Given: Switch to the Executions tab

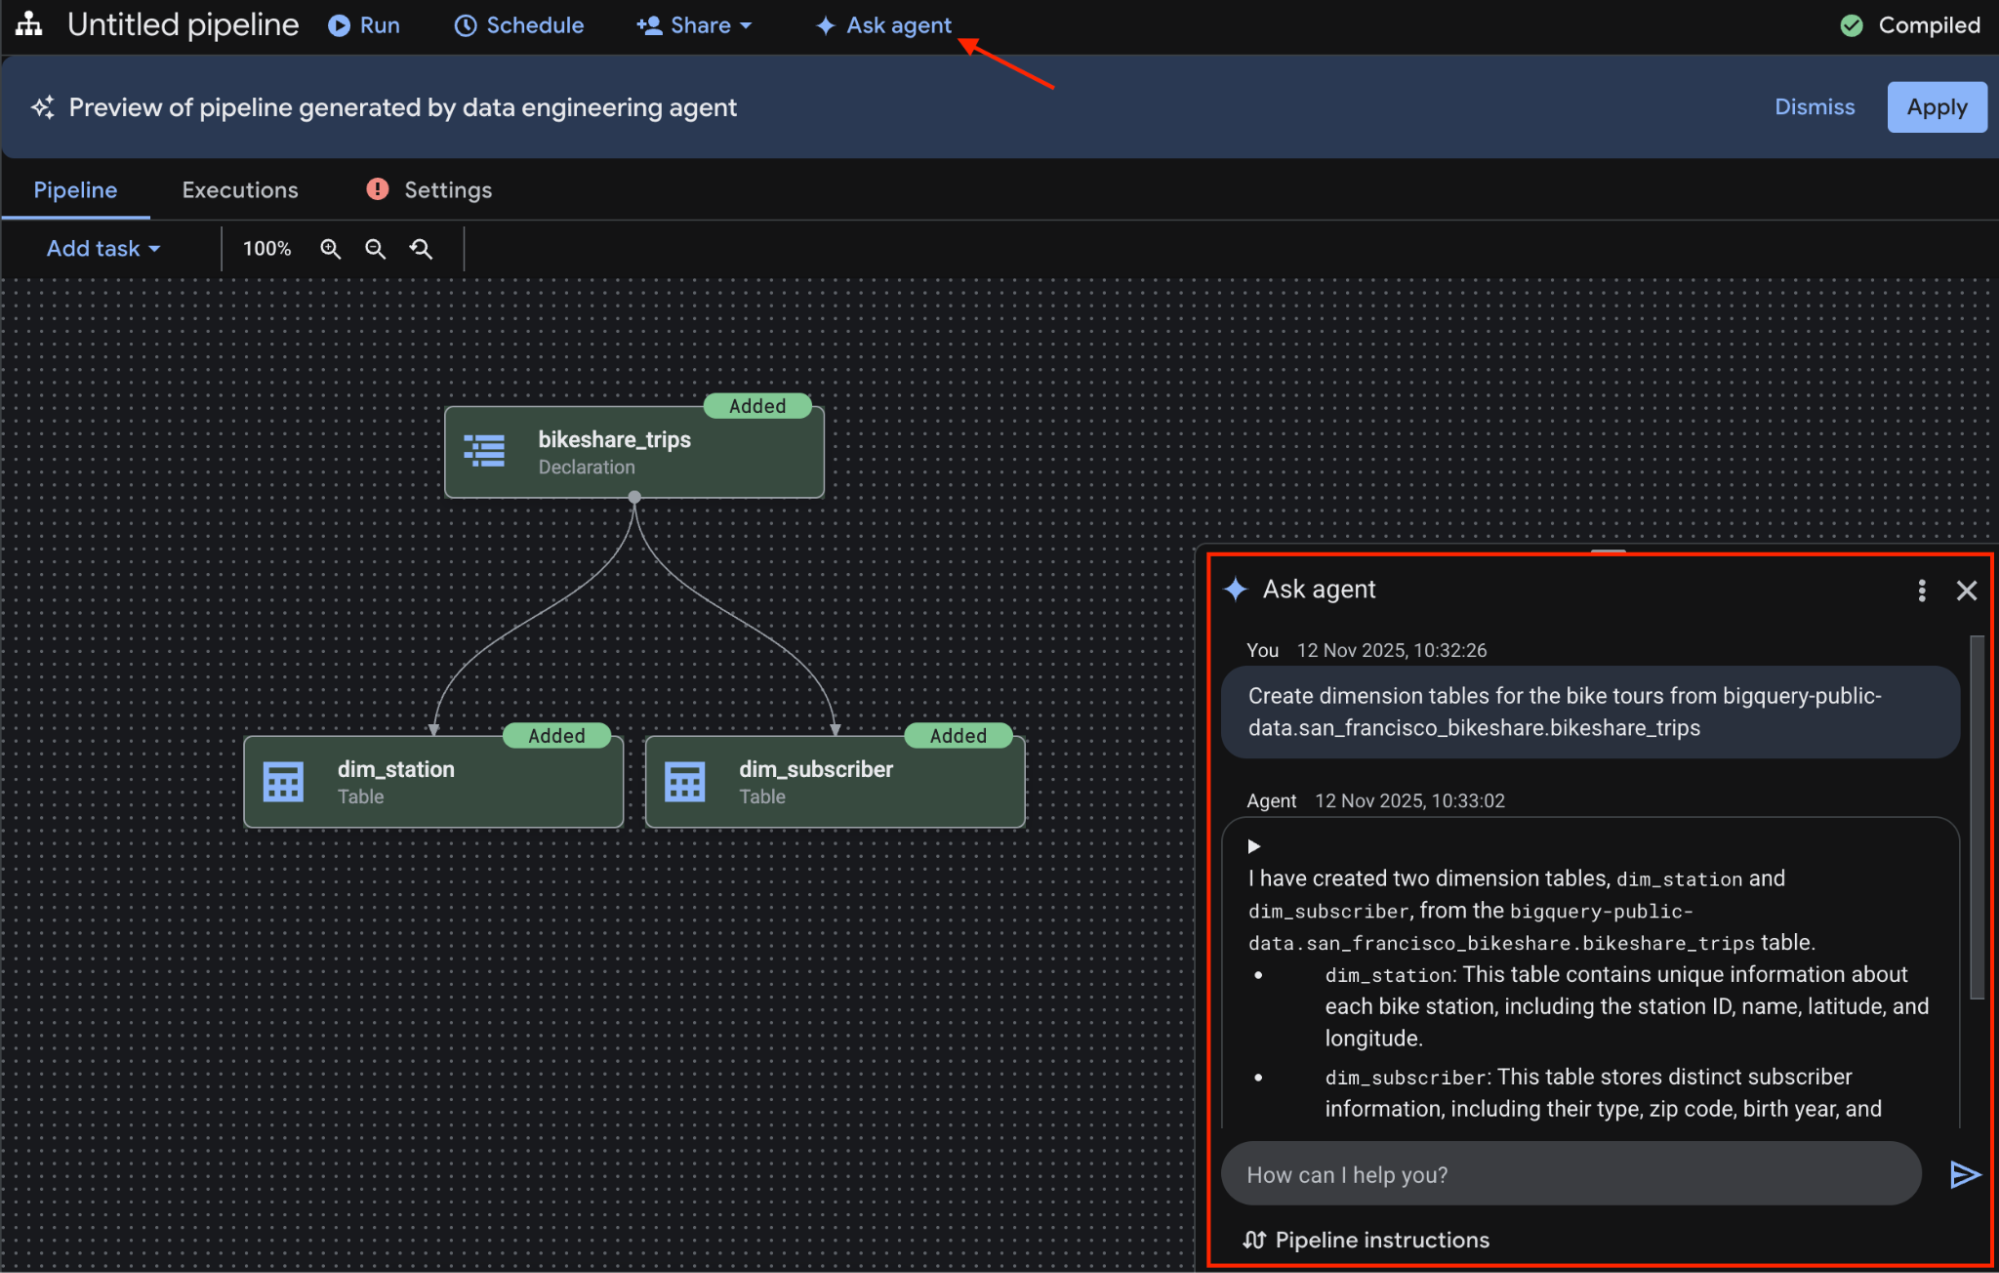Looking at the screenshot, I should tap(240, 190).
